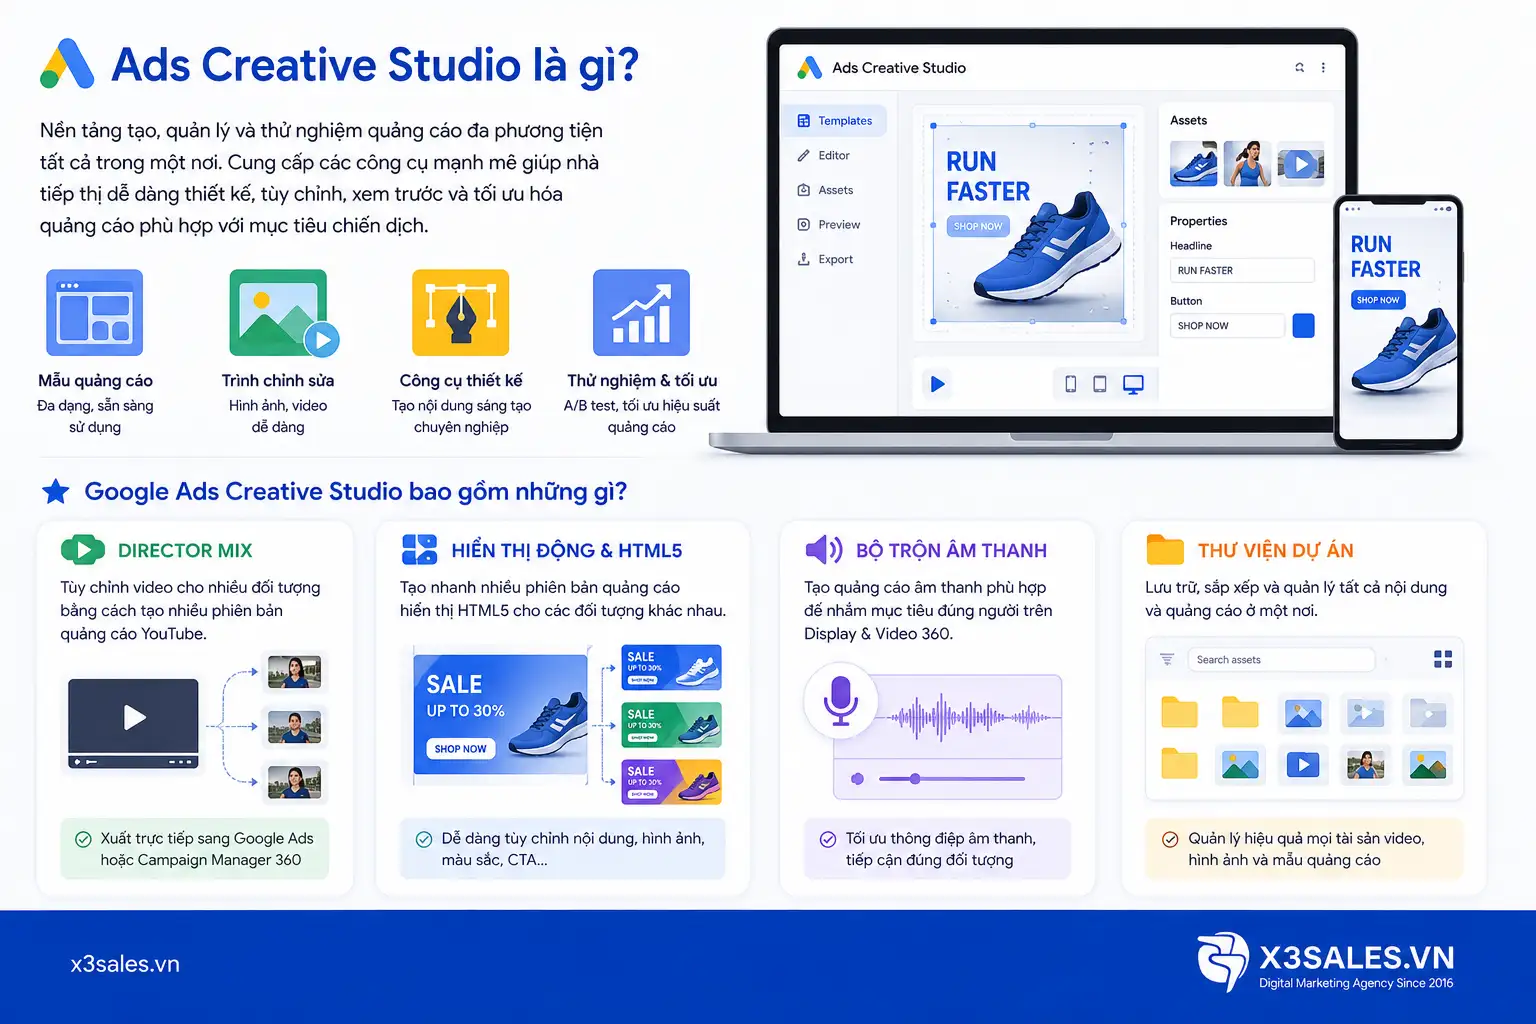Click the Google Ads logo beside the title
This screenshot has width=1536, height=1024.
click(x=67, y=64)
